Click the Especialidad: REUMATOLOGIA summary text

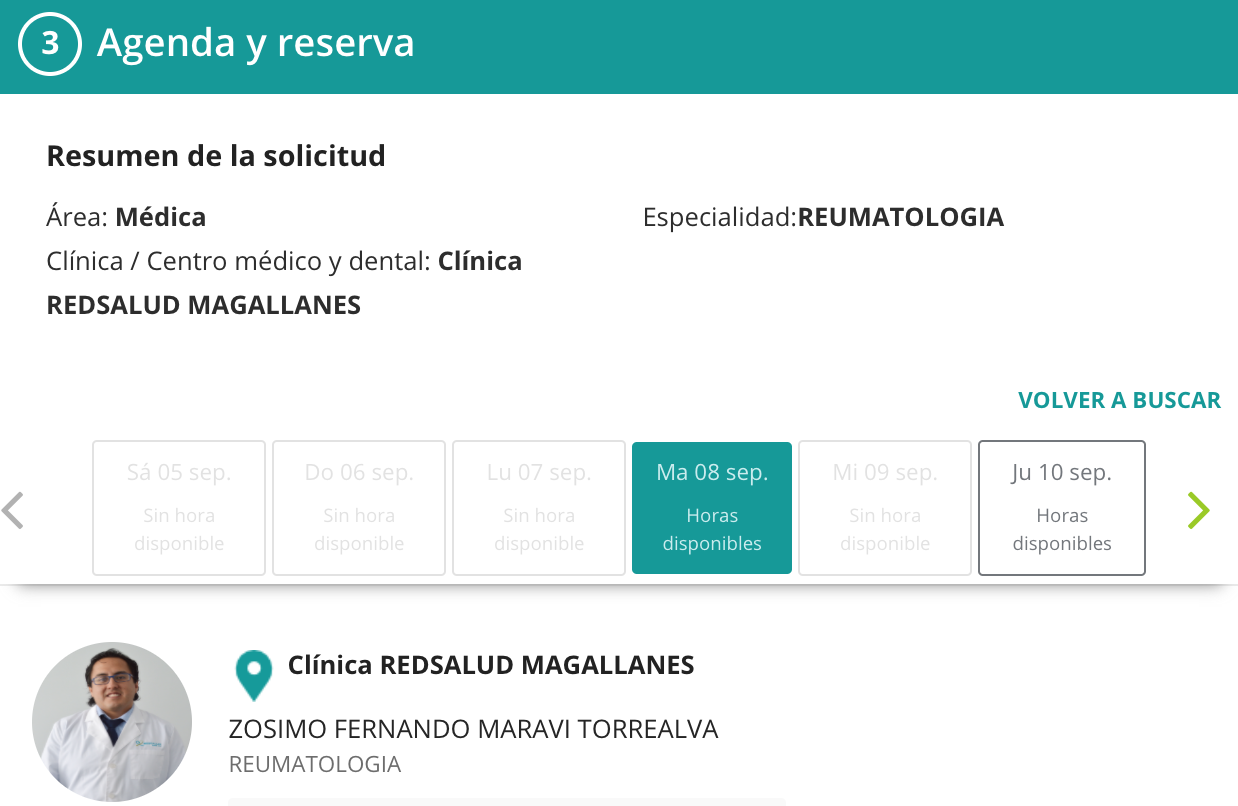pyautogui.click(x=823, y=217)
